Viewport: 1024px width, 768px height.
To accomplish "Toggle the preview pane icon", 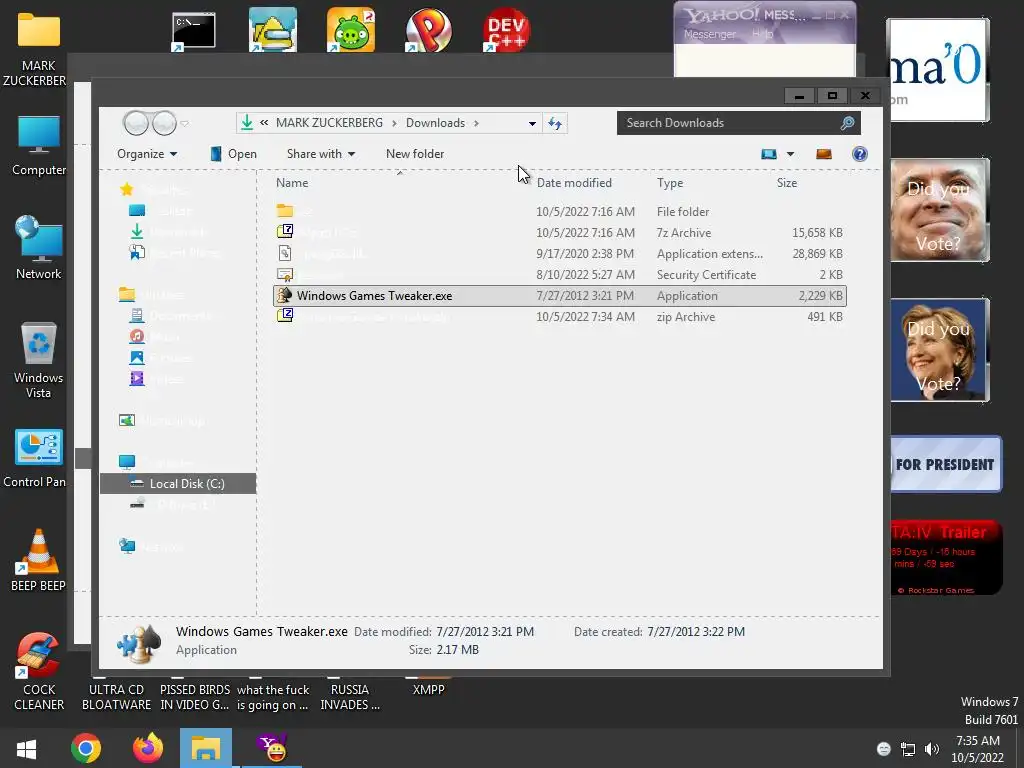I will coord(824,154).
